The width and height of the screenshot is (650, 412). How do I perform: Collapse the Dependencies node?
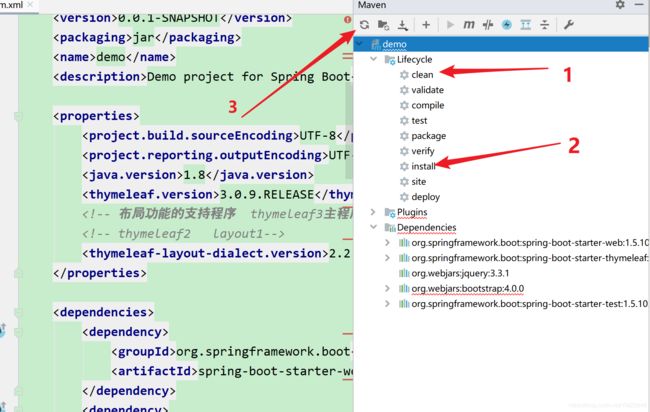tap(374, 227)
